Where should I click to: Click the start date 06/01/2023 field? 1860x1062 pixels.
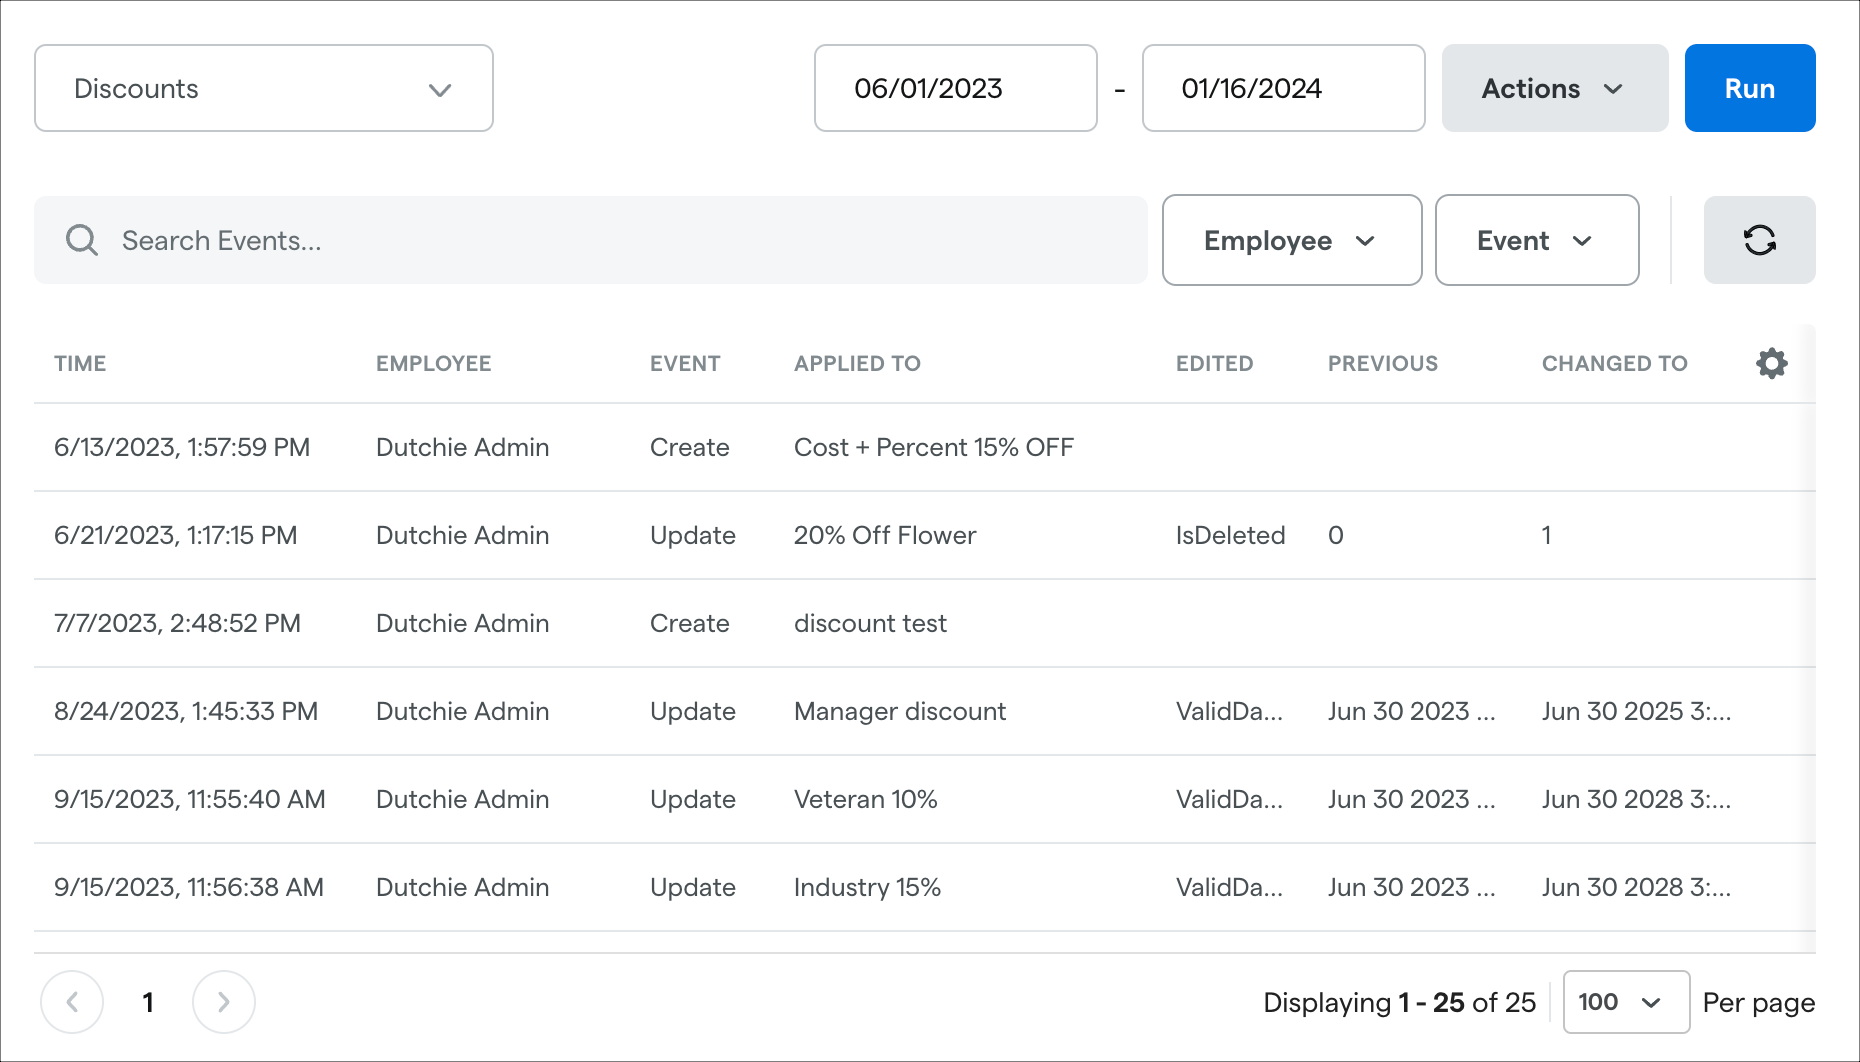pos(955,88)
